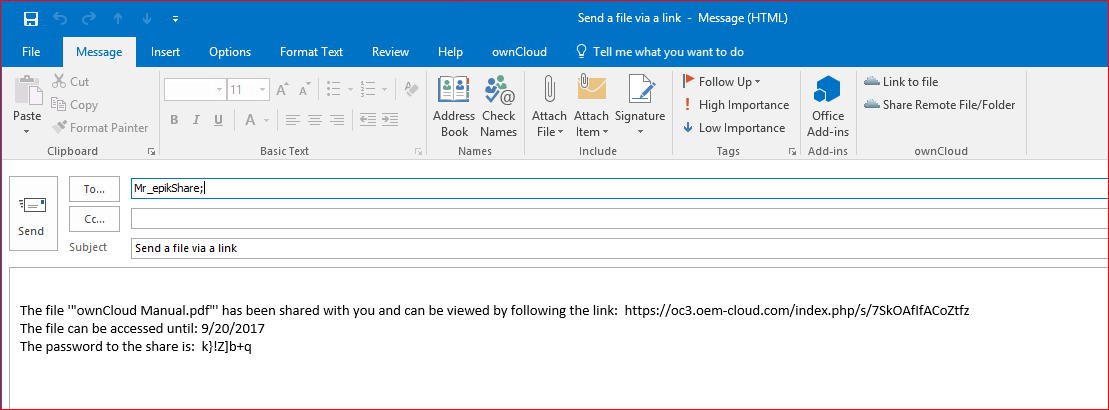
Task: Switch to the Message tab
Action: point(99,52)
